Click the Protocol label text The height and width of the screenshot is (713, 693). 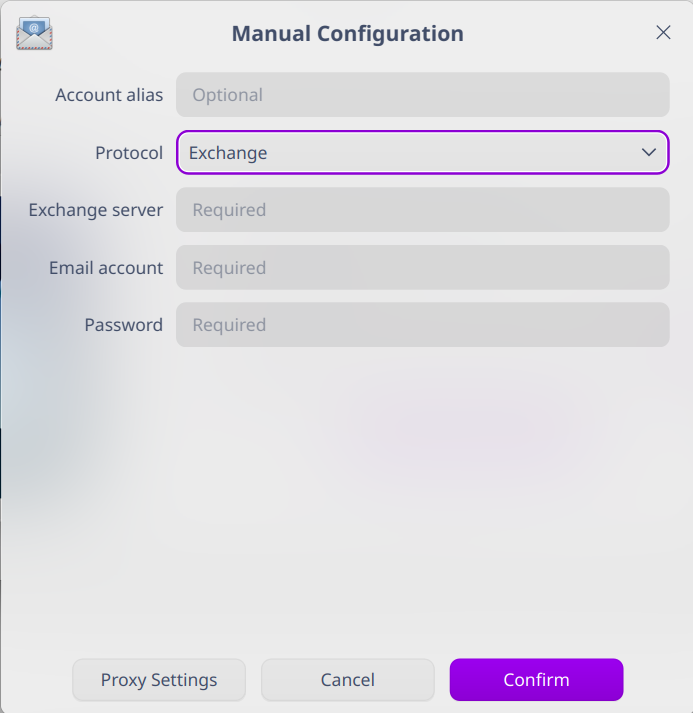129,153
